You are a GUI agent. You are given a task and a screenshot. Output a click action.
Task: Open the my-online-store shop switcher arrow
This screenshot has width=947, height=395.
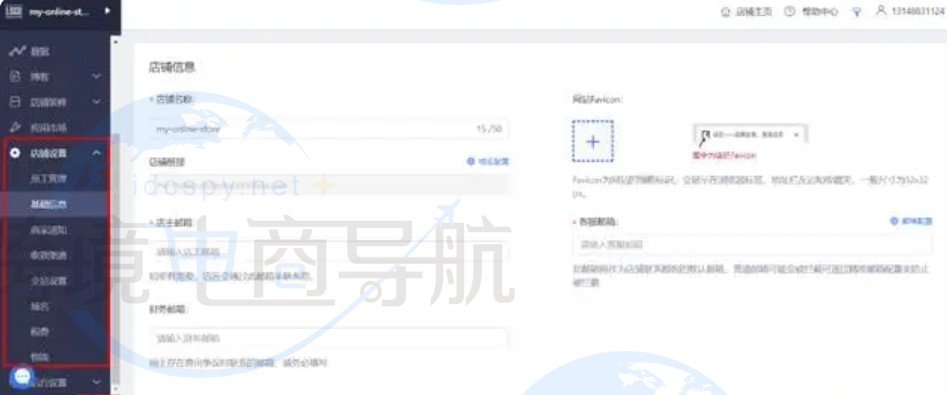108,11
